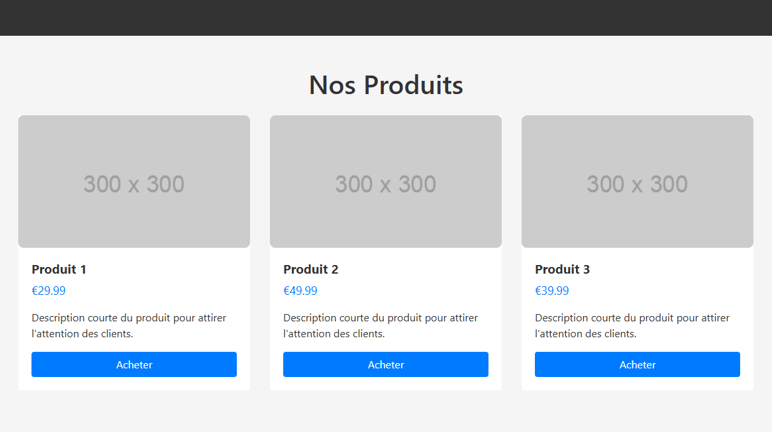The width and height of the screenshot is (772, 432).
Task: Click the Acheter button for Produit 1
Action: pyautogui.click(x=134, y=365)
